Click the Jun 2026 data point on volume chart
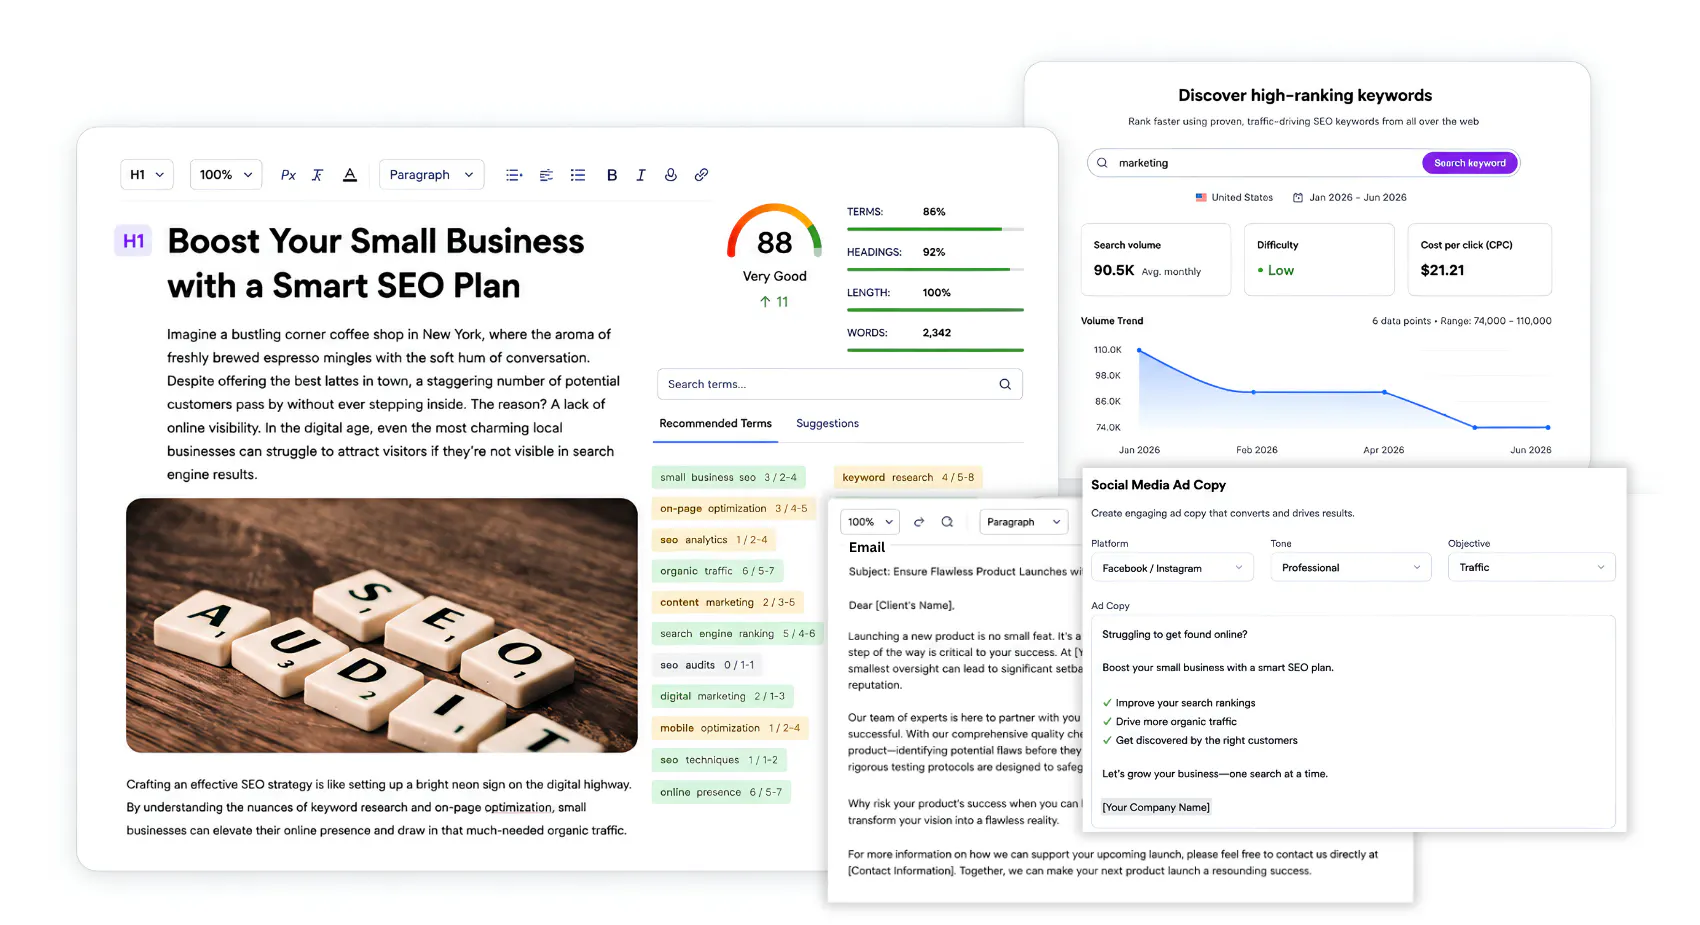 coord(1548,428)
